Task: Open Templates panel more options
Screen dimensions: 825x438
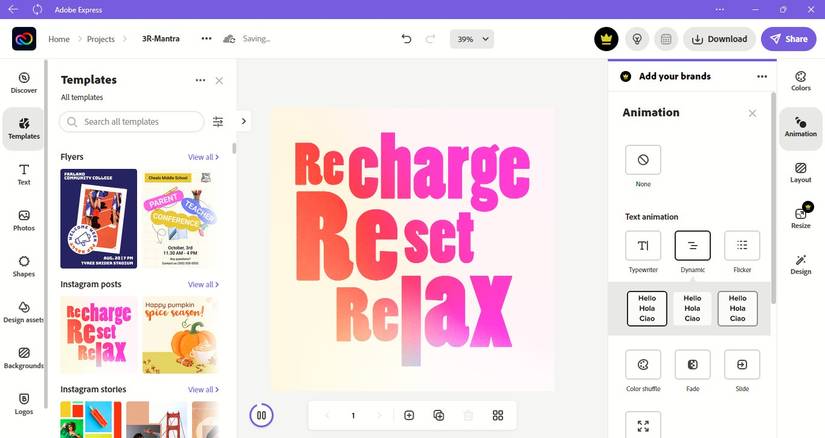Action: (x=200, y=81)
